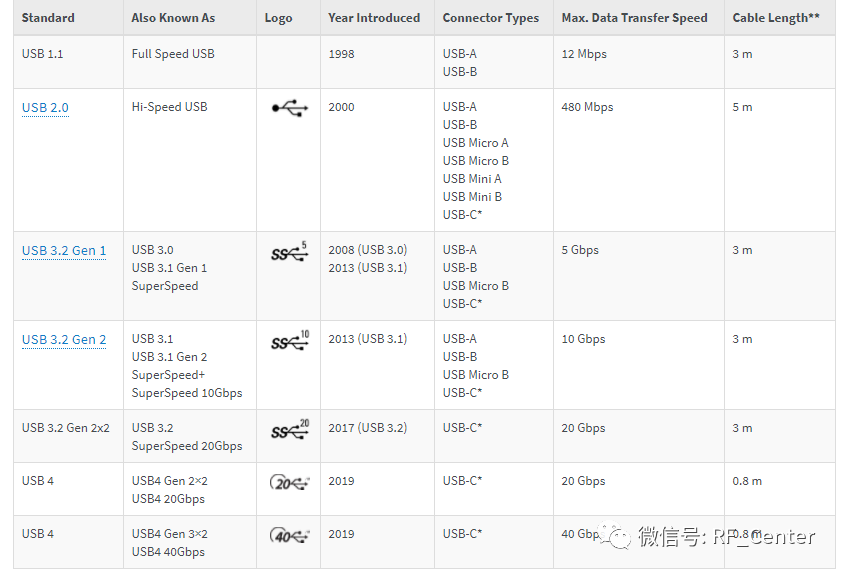Follow the USB 3.2 Gen 2 link

64,340
